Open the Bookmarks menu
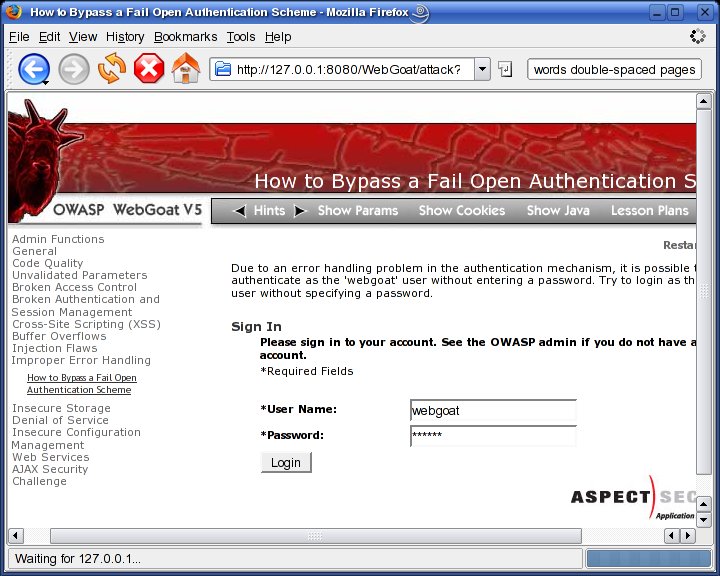The image size is (720, 576). 181,37
